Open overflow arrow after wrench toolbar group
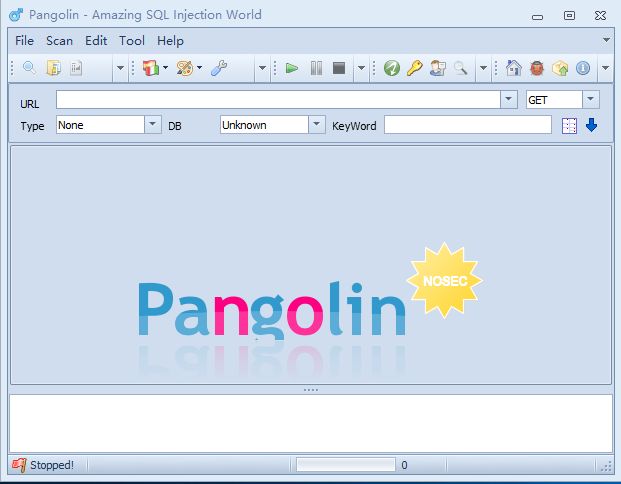Viewport: 621px width, 484px height. click(x=262, y=68)
